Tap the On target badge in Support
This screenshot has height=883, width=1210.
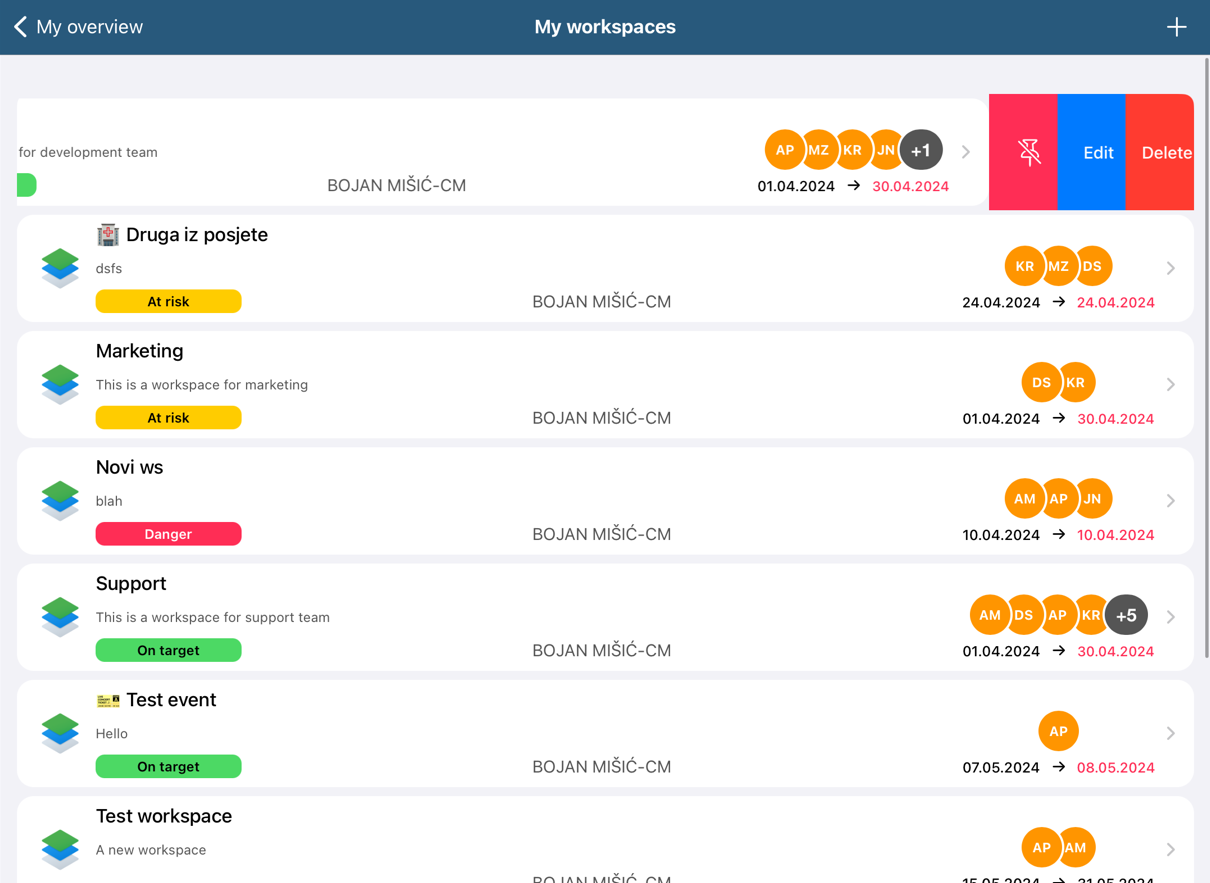pyautogui.click(x=168, y=650)
